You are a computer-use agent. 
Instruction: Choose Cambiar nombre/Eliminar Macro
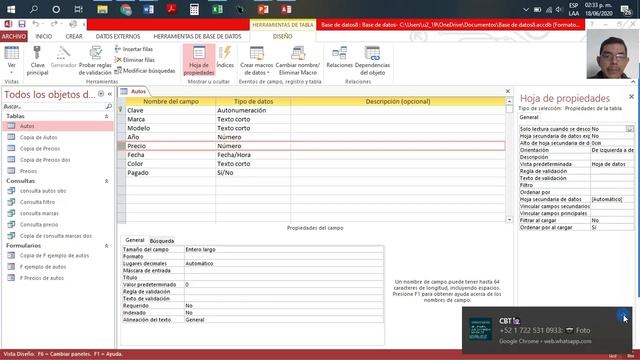click(298, 60)
